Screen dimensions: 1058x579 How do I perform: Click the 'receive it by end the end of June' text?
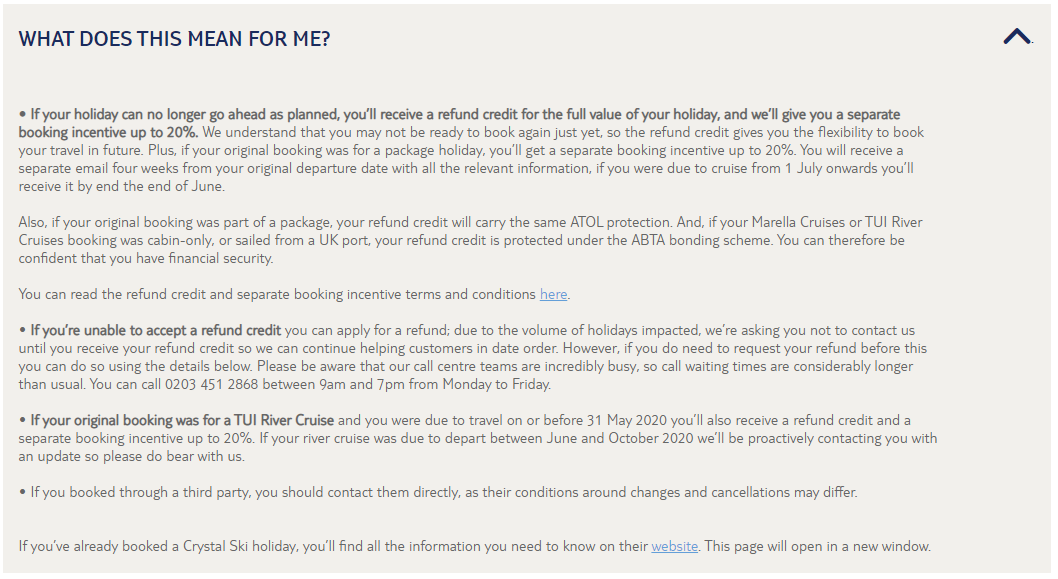tap(121, 186)
